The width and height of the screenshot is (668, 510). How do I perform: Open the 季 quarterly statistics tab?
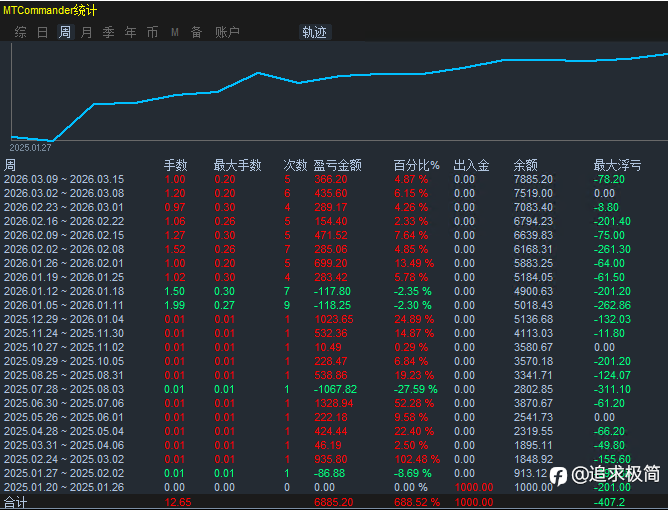click(109, 32)
